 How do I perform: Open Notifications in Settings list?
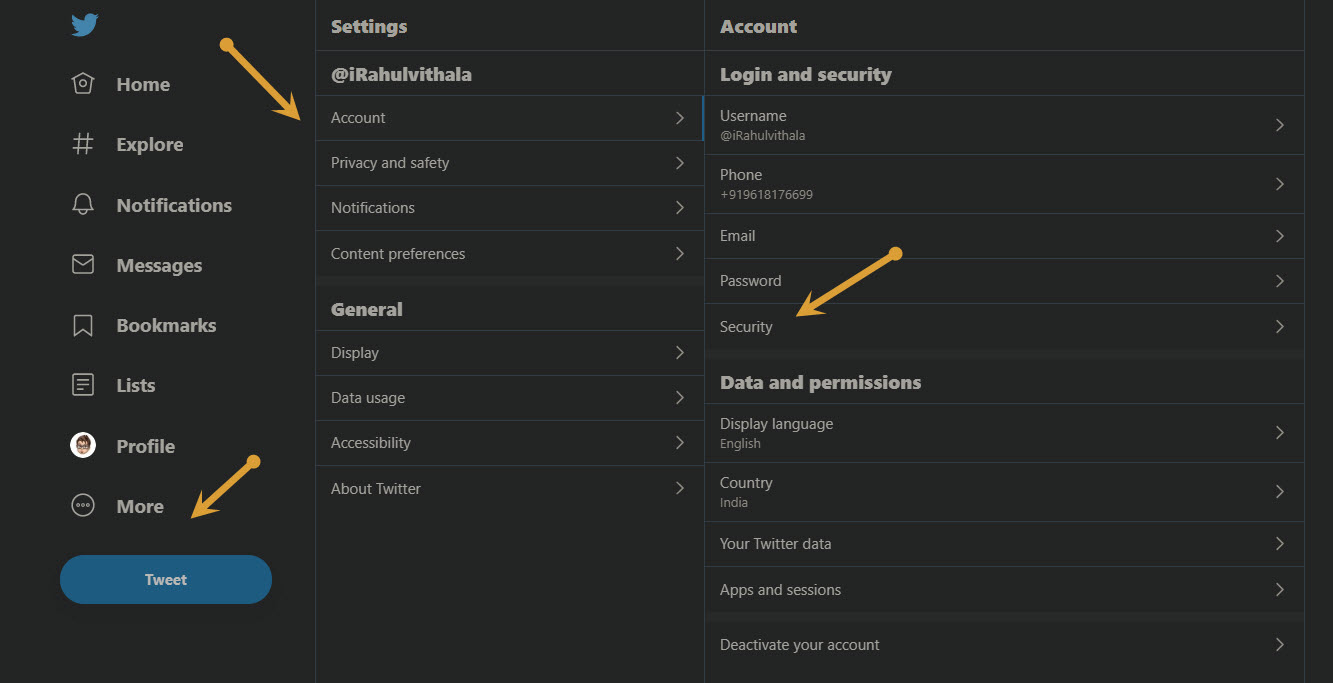click(509, 208)
